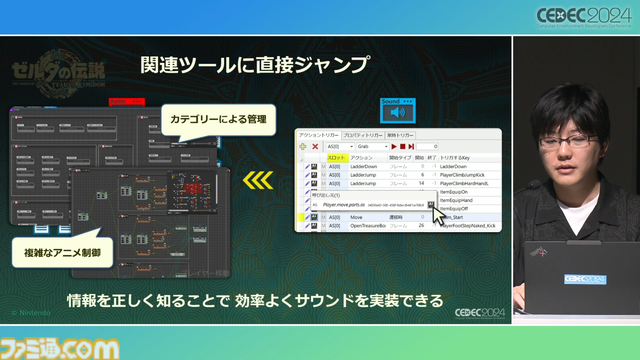Click the yellow row marker beside Move row
Viewport: 640px width, 360px height.
[x=301, y=217]
